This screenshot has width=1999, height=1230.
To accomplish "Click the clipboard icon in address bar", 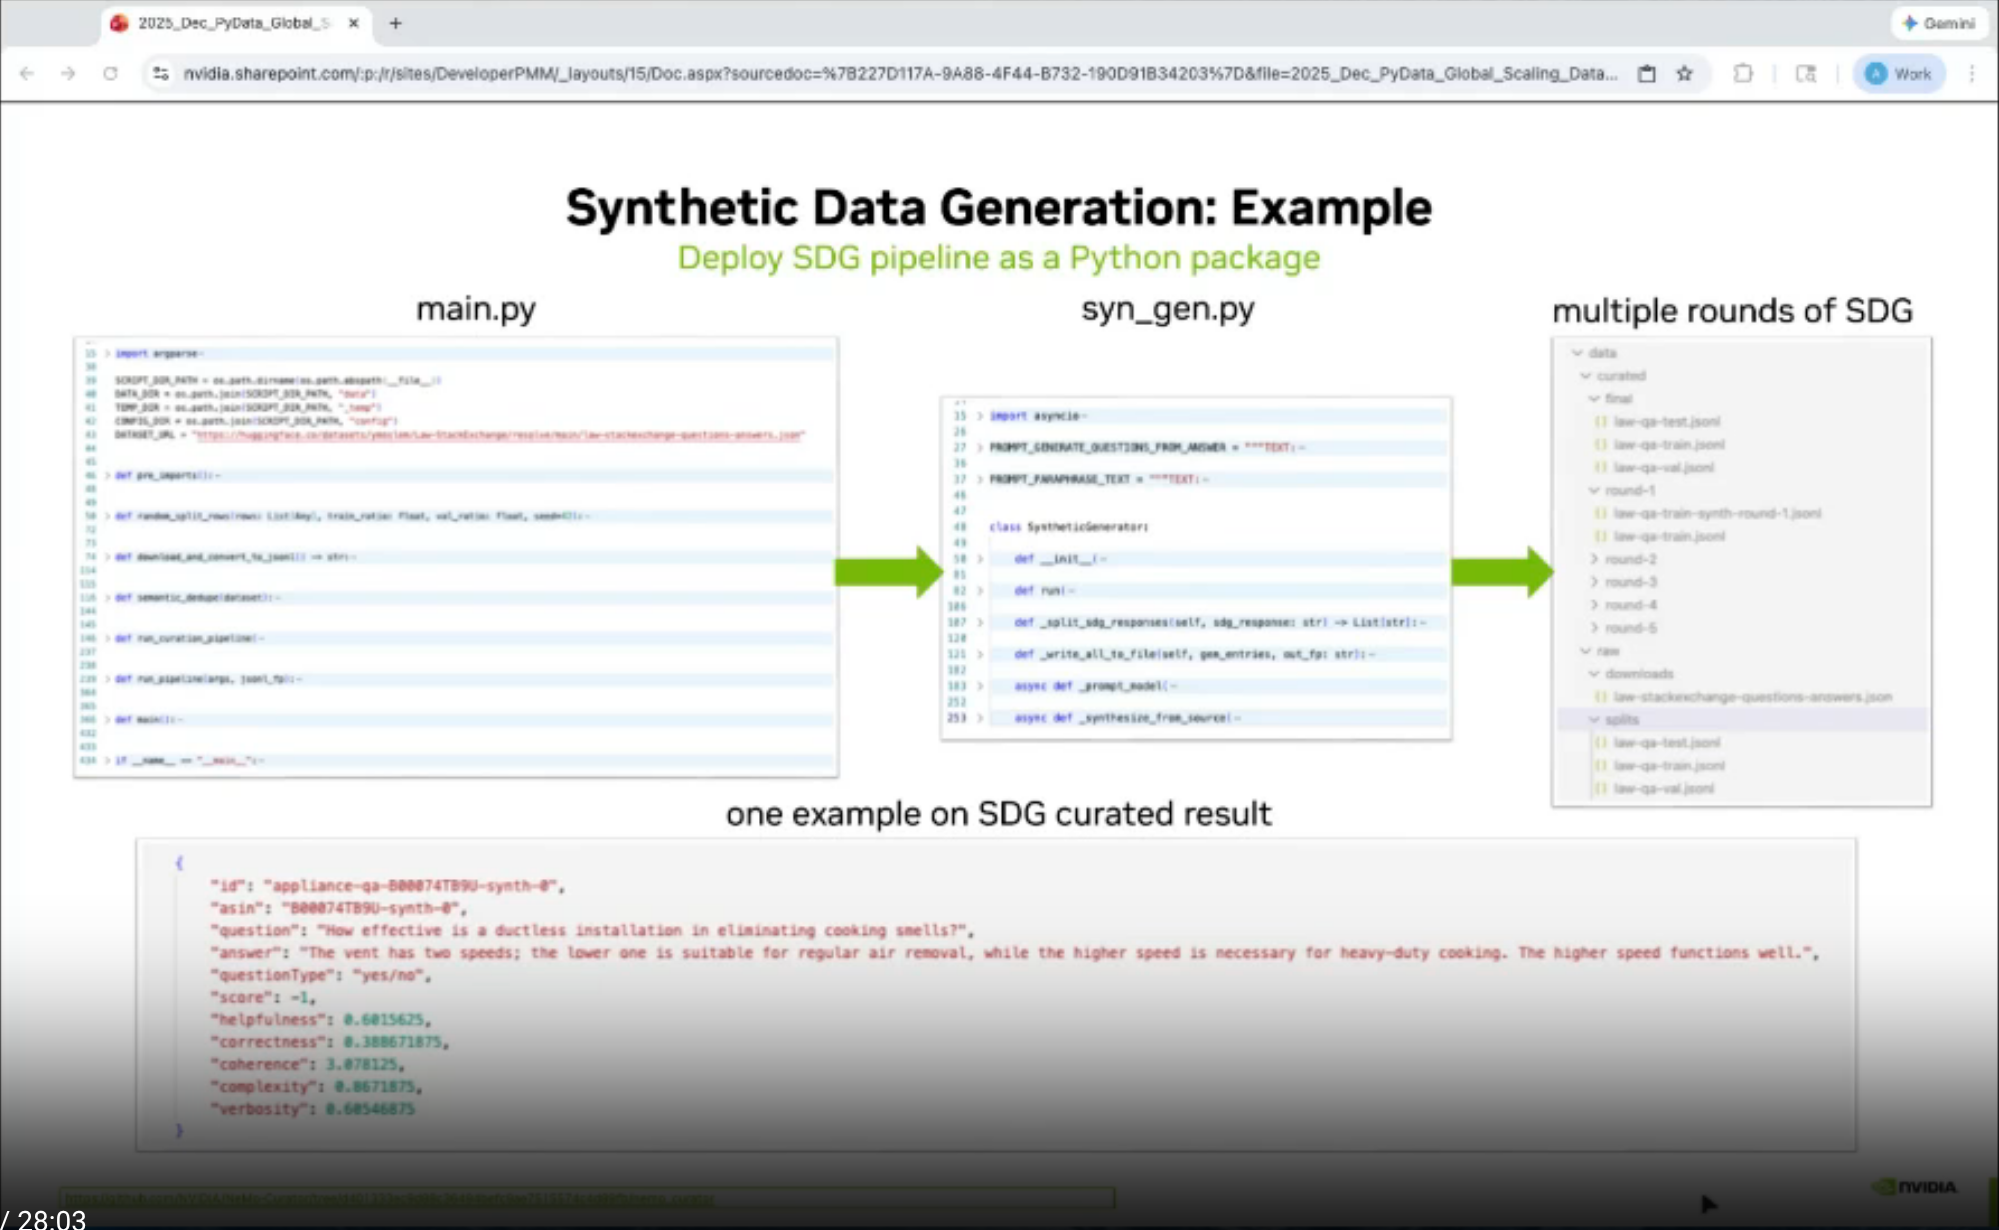I will tap(1646, 73).
